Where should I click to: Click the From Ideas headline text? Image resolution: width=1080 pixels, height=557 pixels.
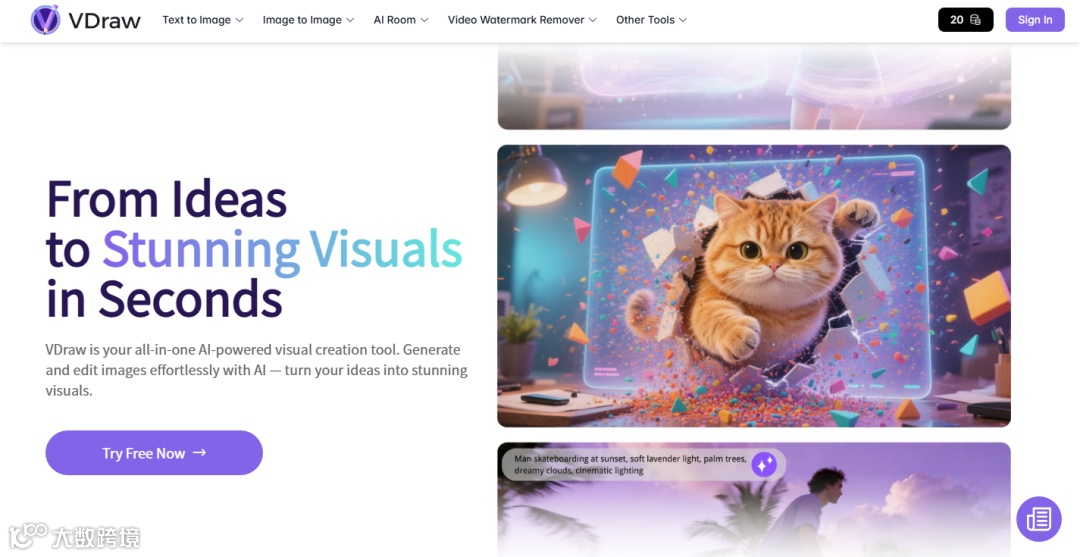tap(167, 200)
